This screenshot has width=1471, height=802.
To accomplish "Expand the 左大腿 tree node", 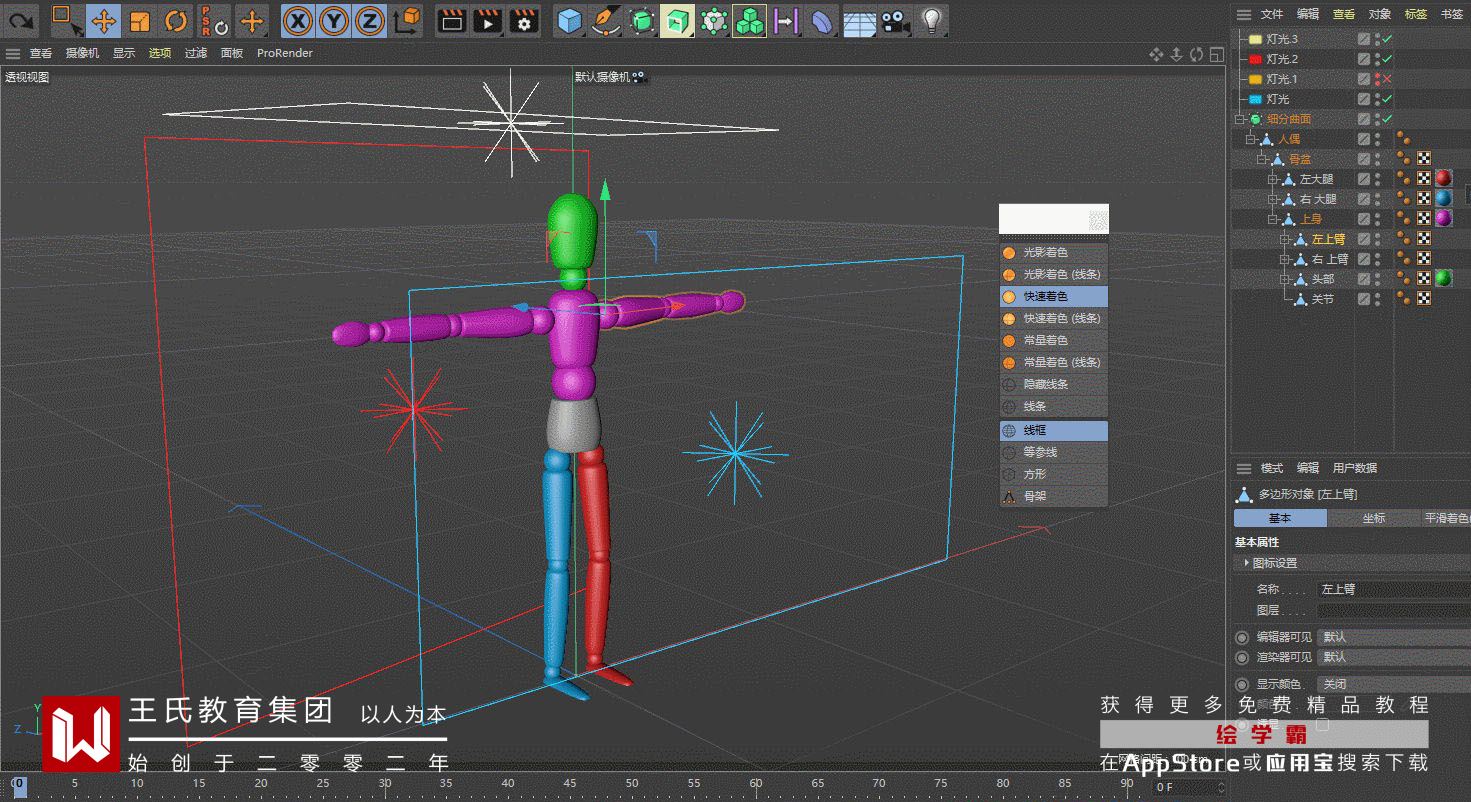I will tap(1273, 179).
